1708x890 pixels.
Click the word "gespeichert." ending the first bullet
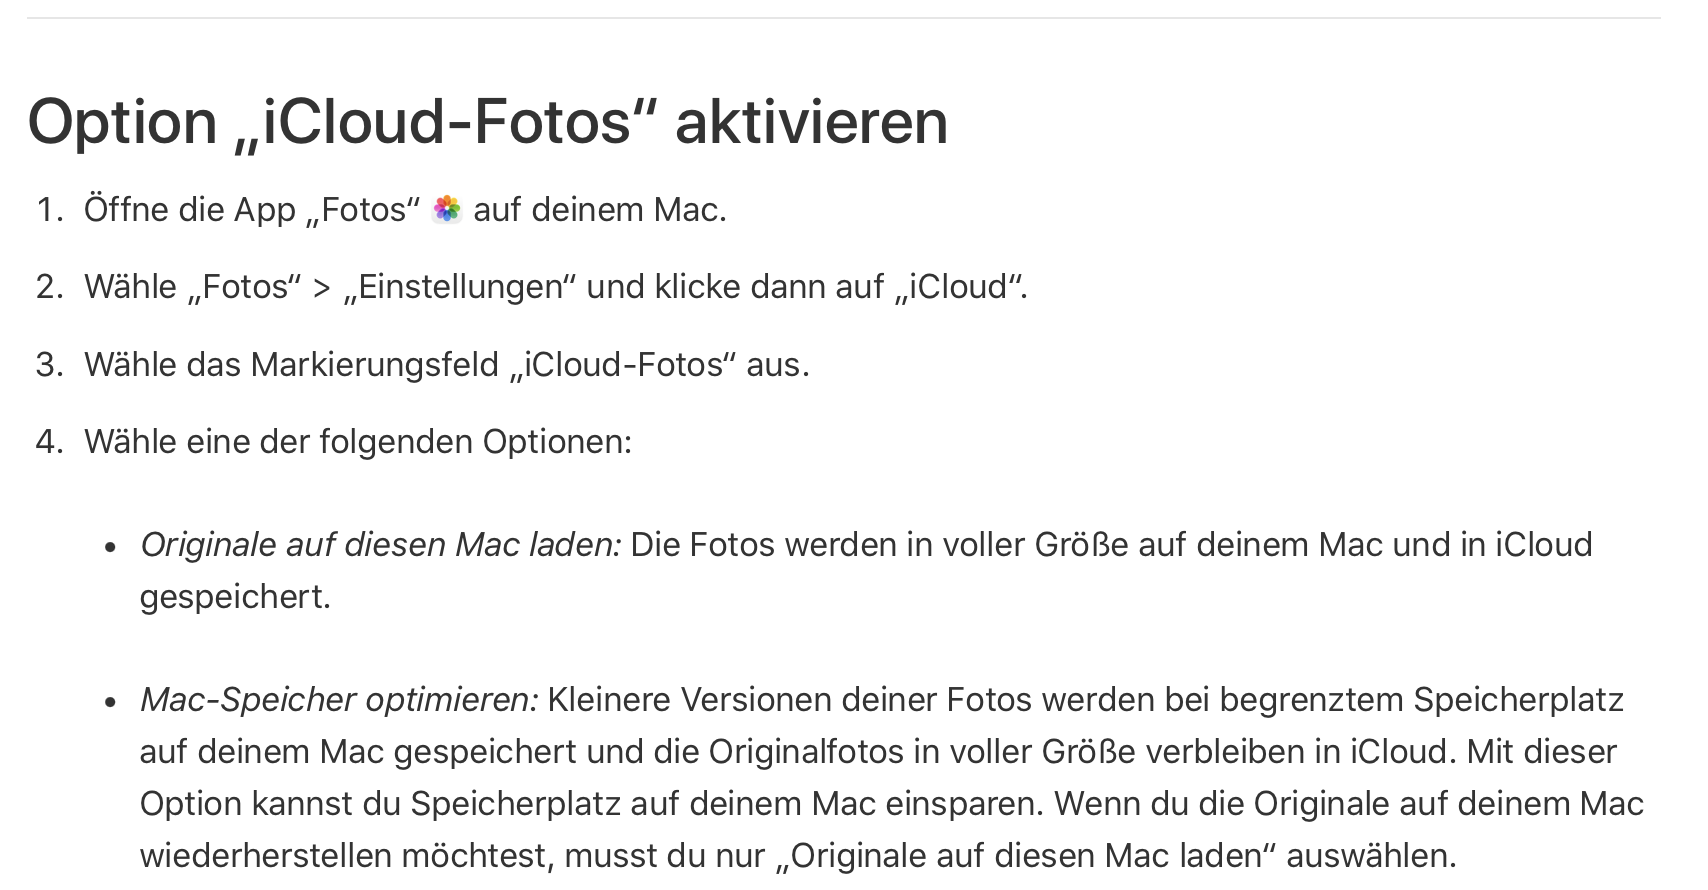[235, 597]
